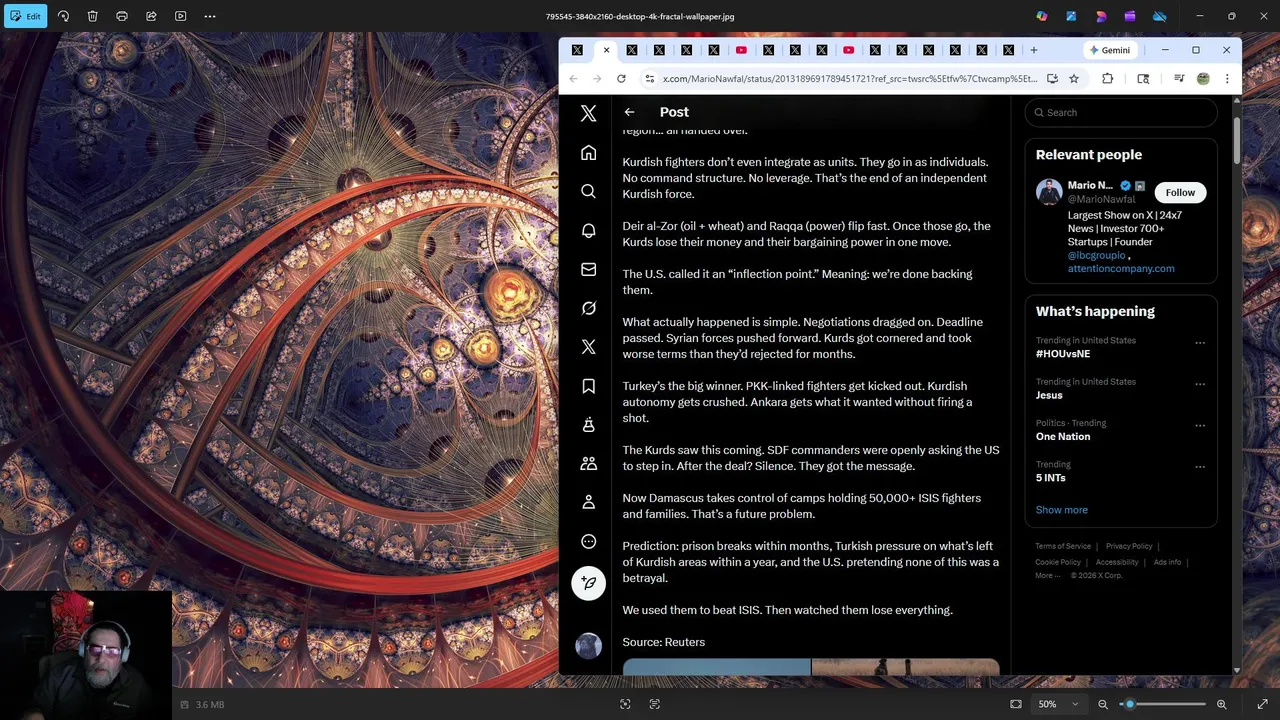Open the Grok icon in X sidebar

pos(588,308)
